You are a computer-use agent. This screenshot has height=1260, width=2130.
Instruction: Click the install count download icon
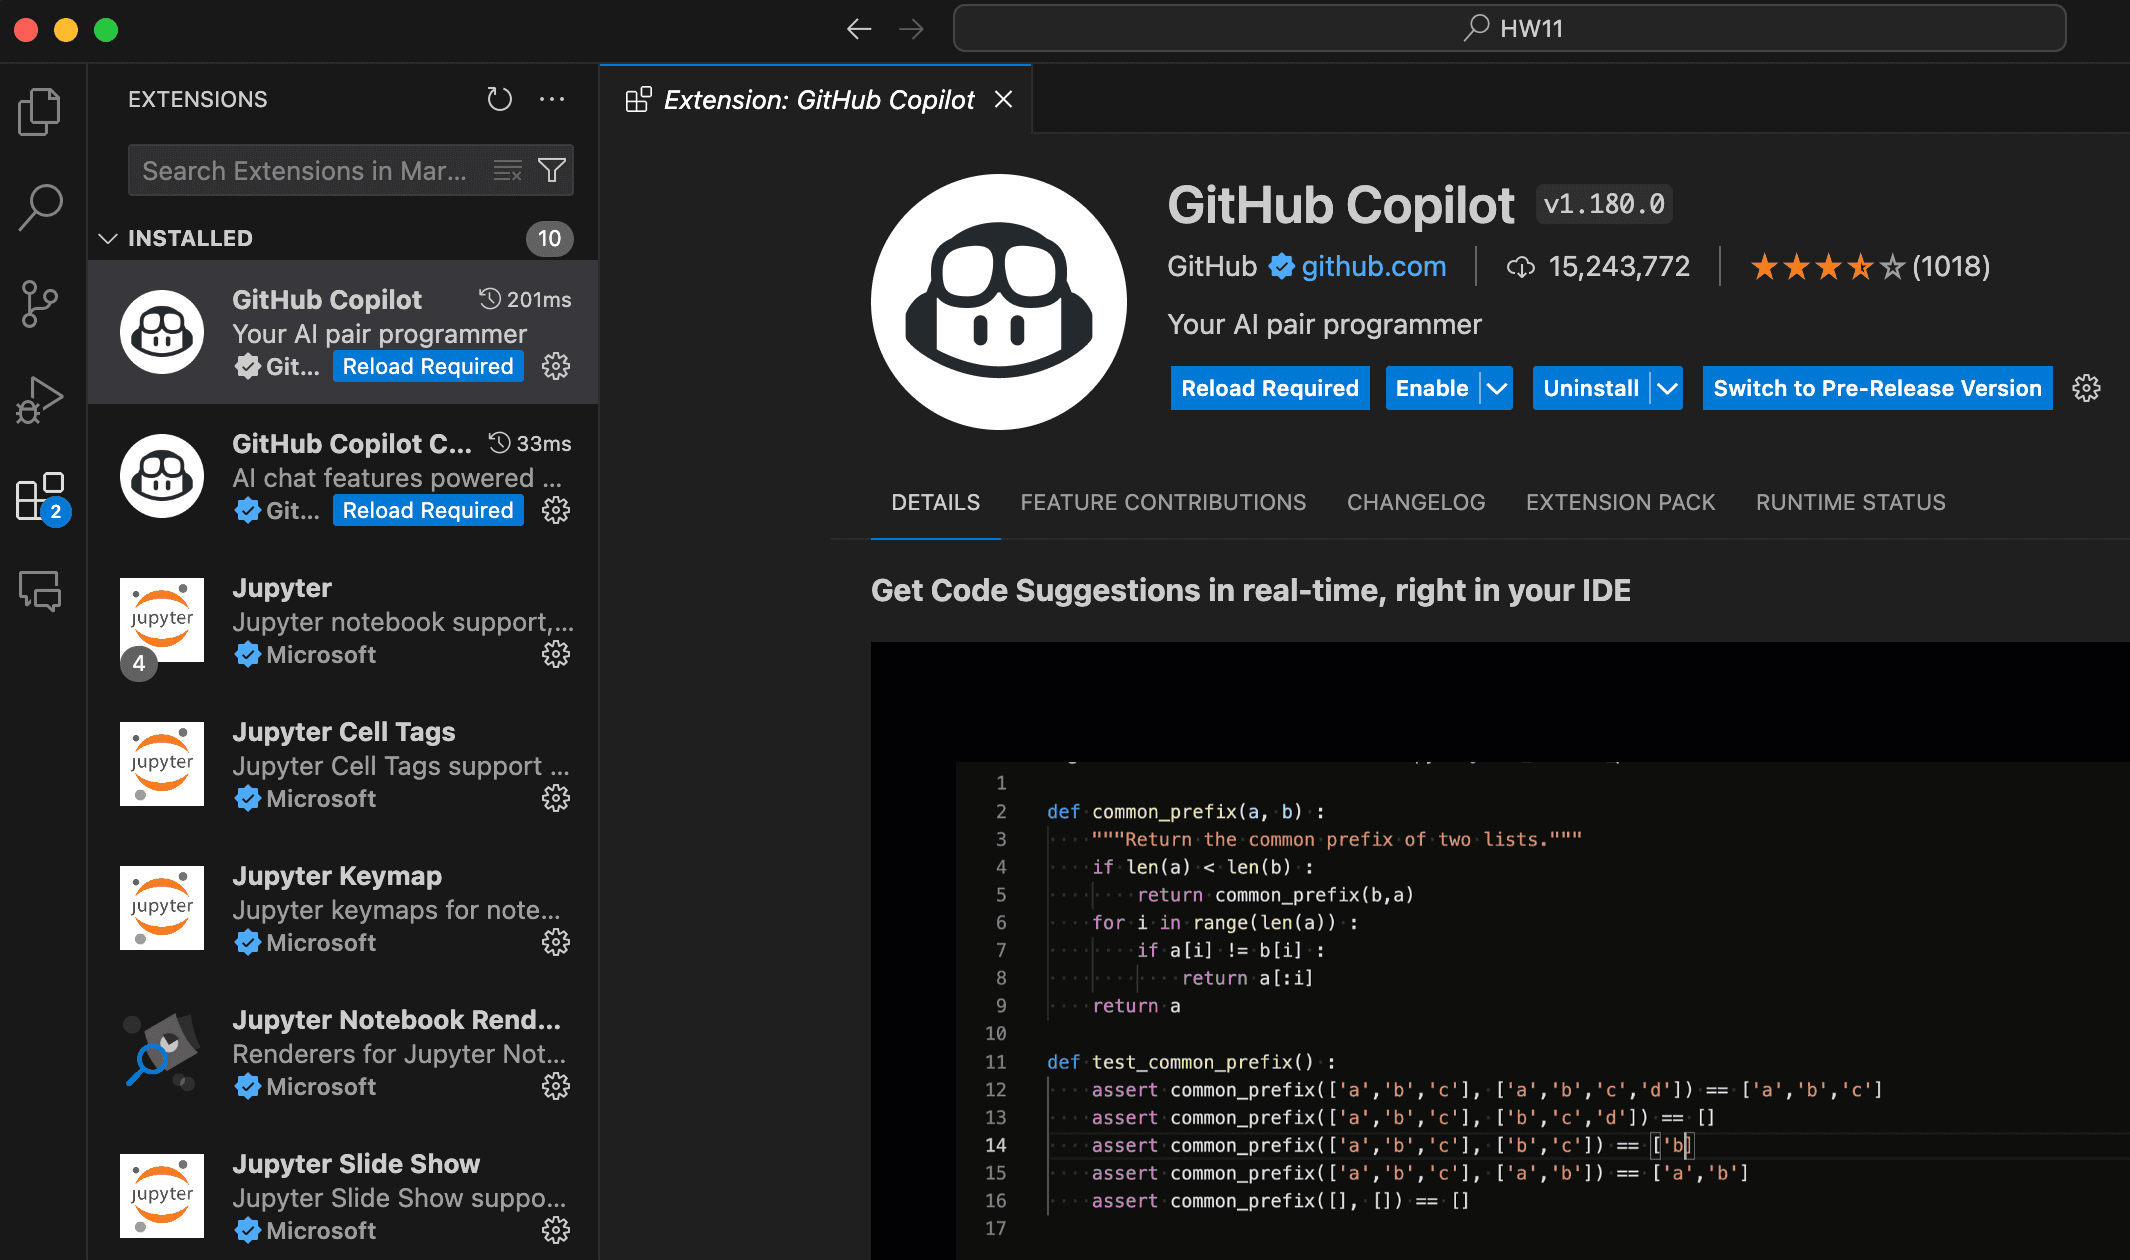1520,267
